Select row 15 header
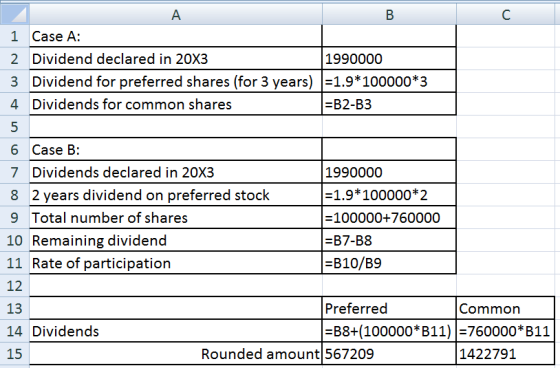560x368 pixels. point(15,354)
